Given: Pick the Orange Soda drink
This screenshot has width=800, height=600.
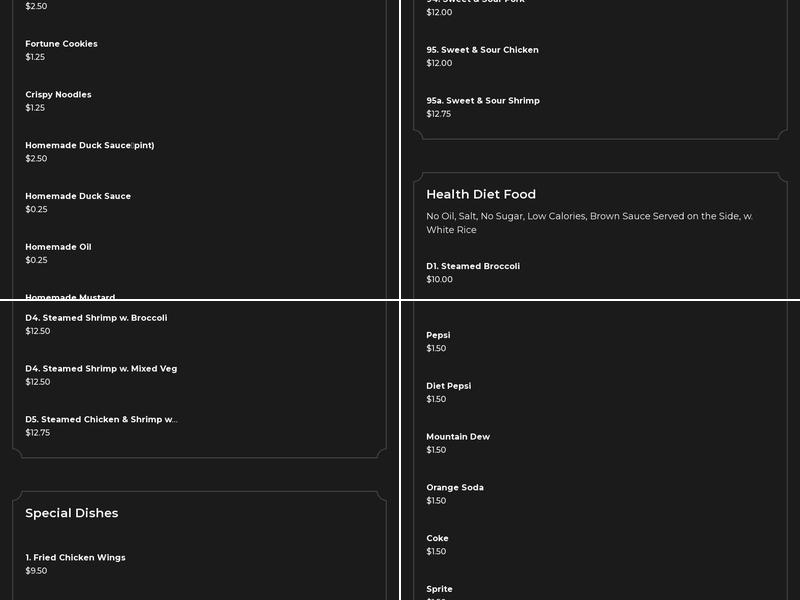Looking at the screenshot, I should [x=455, y=488].
